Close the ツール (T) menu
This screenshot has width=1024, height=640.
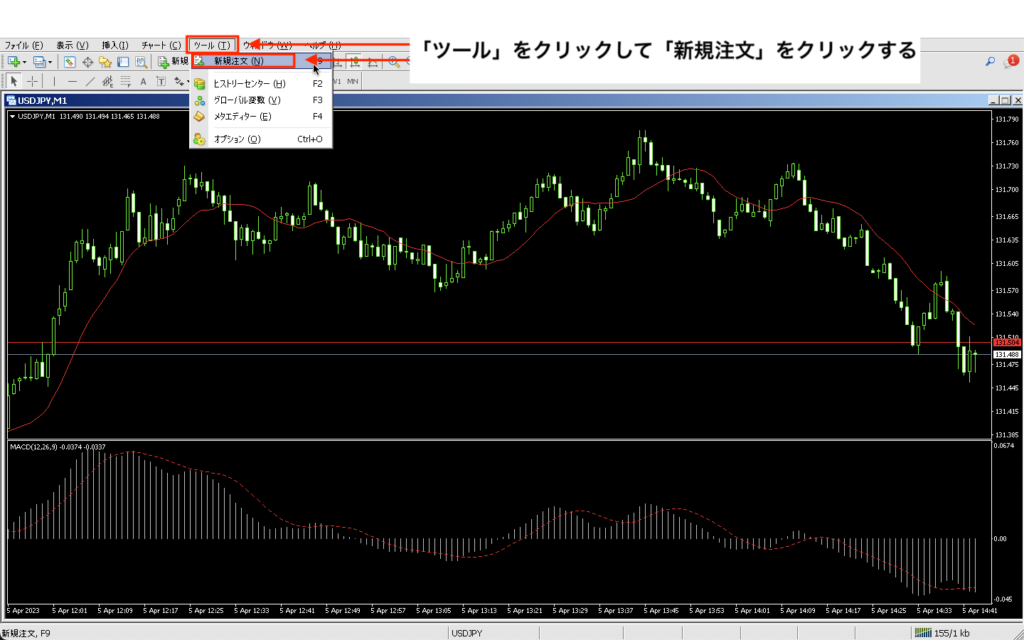[212, 45]
